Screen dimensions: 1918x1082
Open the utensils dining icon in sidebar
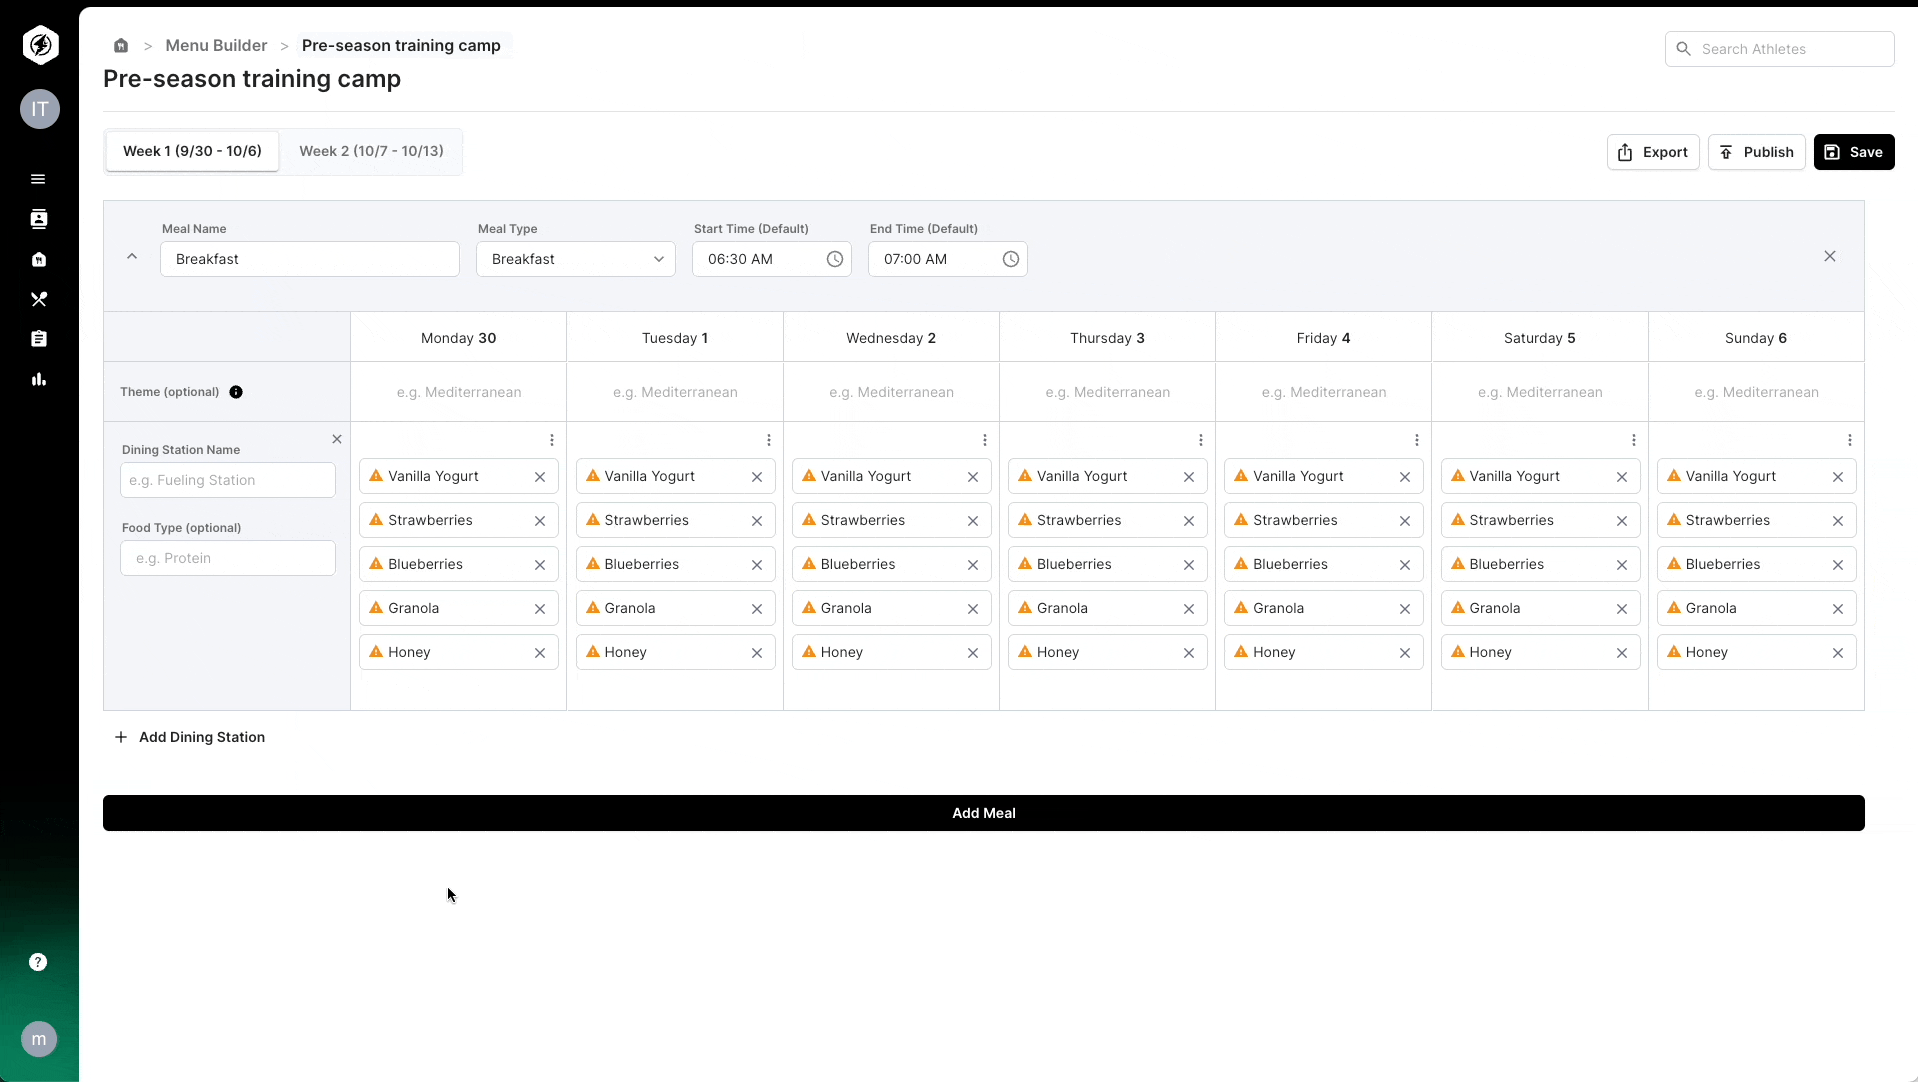(x=38, y=299)
